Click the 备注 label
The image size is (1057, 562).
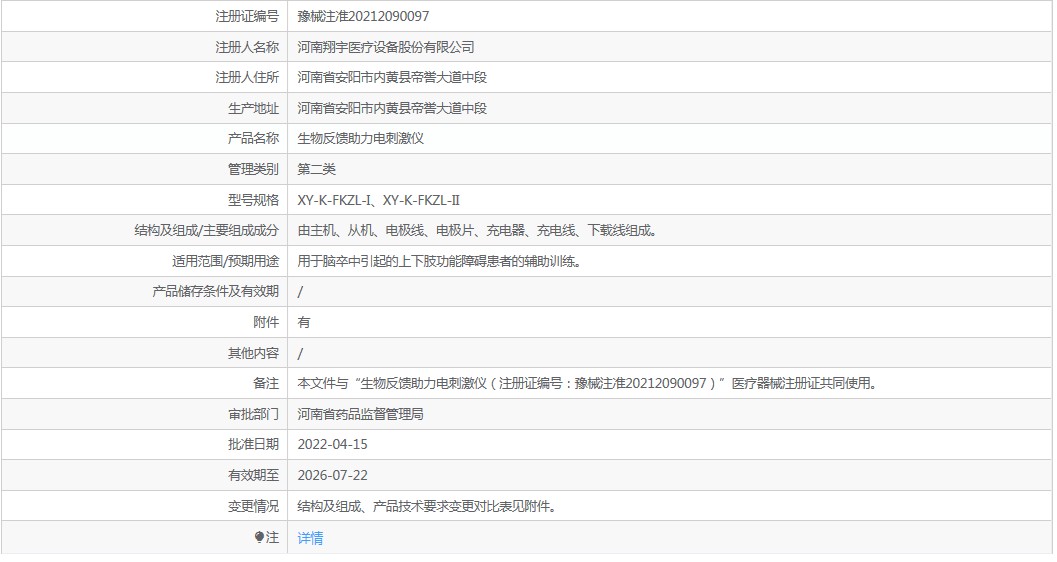(x=266, y=383)
